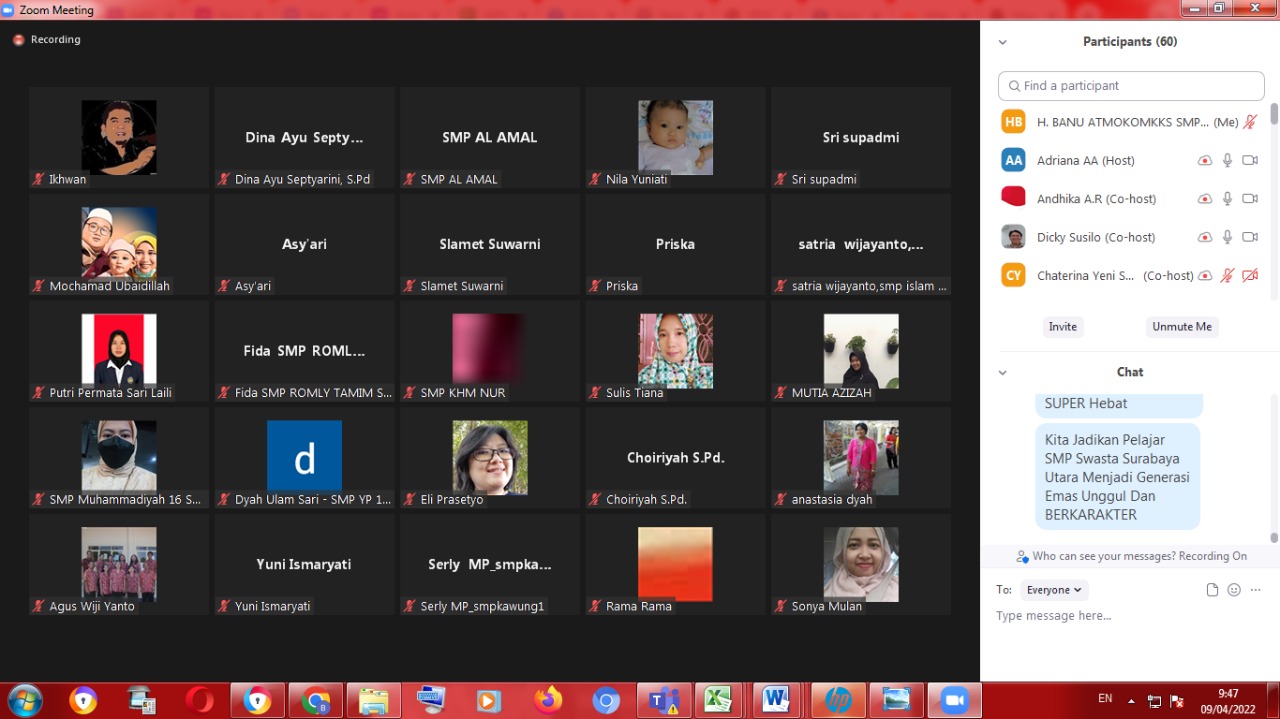Open chat options three-dot menu

[x=1255, y=590]
